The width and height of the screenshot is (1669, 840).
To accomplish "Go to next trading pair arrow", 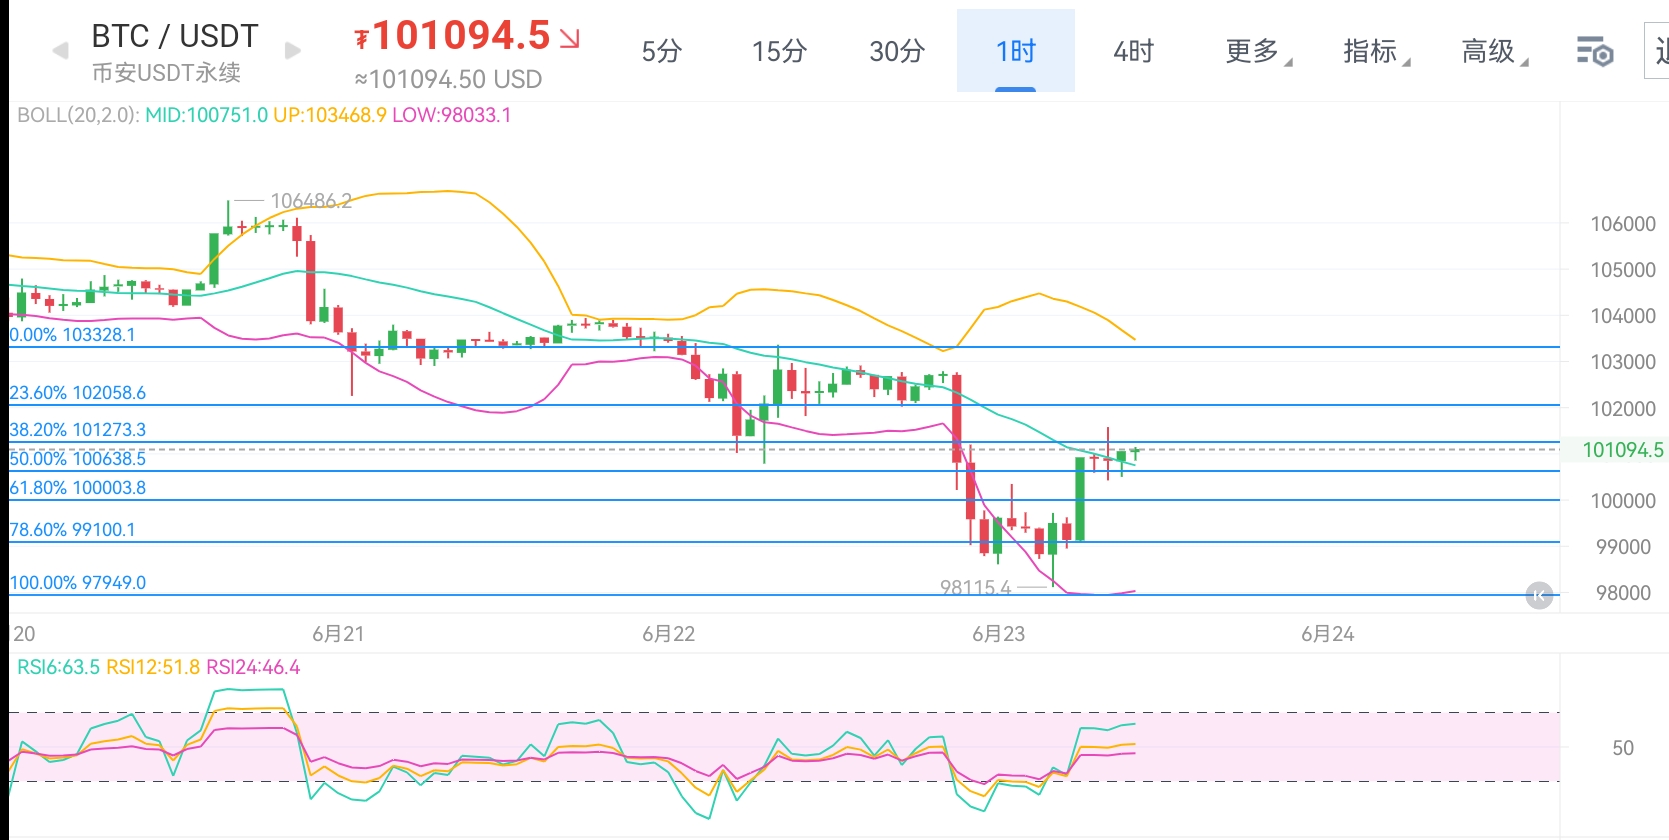I will [x=293, y=51].
